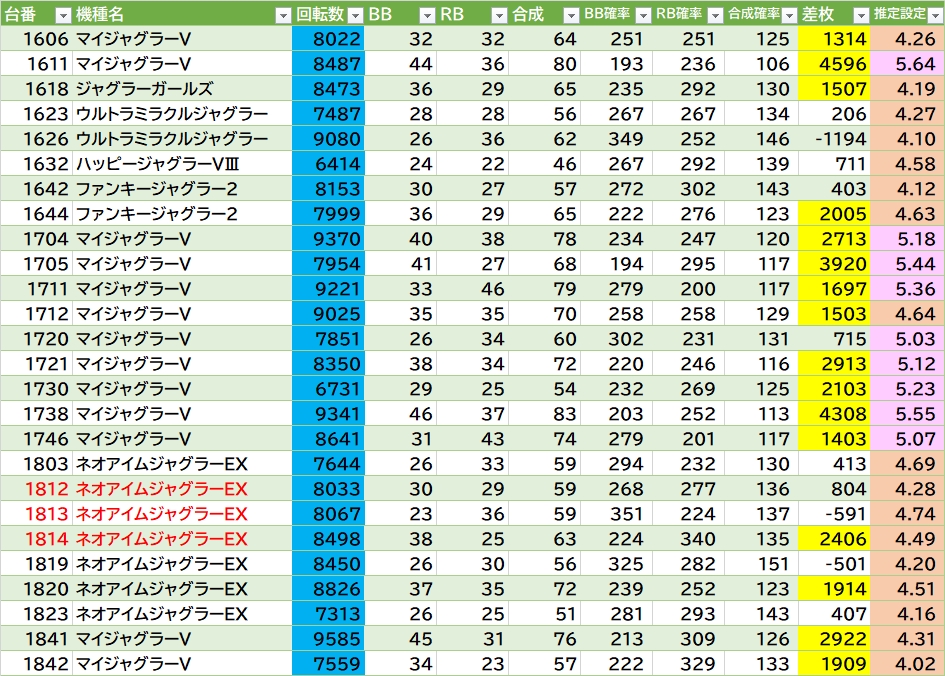Select the ジャグラーガールズ machine name cell
The width and height of the screenshot is (945, 676).
pyautogui.click(x=144, y=89)
